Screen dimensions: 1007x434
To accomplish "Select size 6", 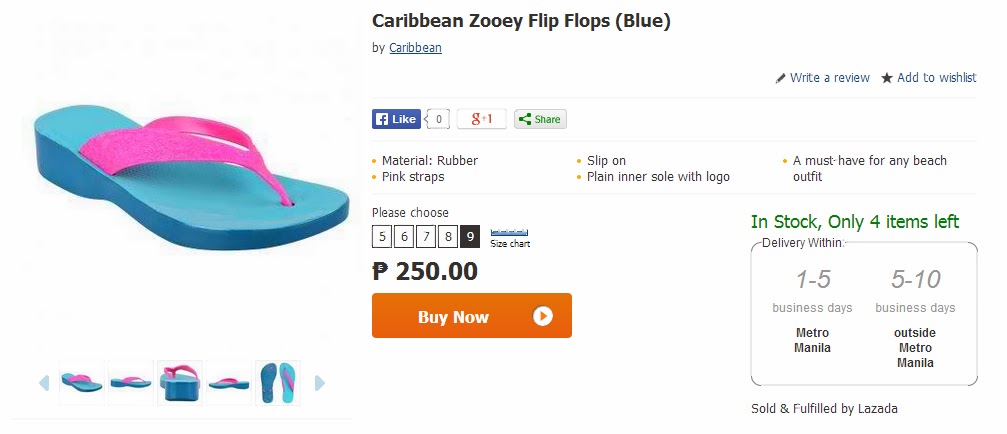I will coord(404,237).
